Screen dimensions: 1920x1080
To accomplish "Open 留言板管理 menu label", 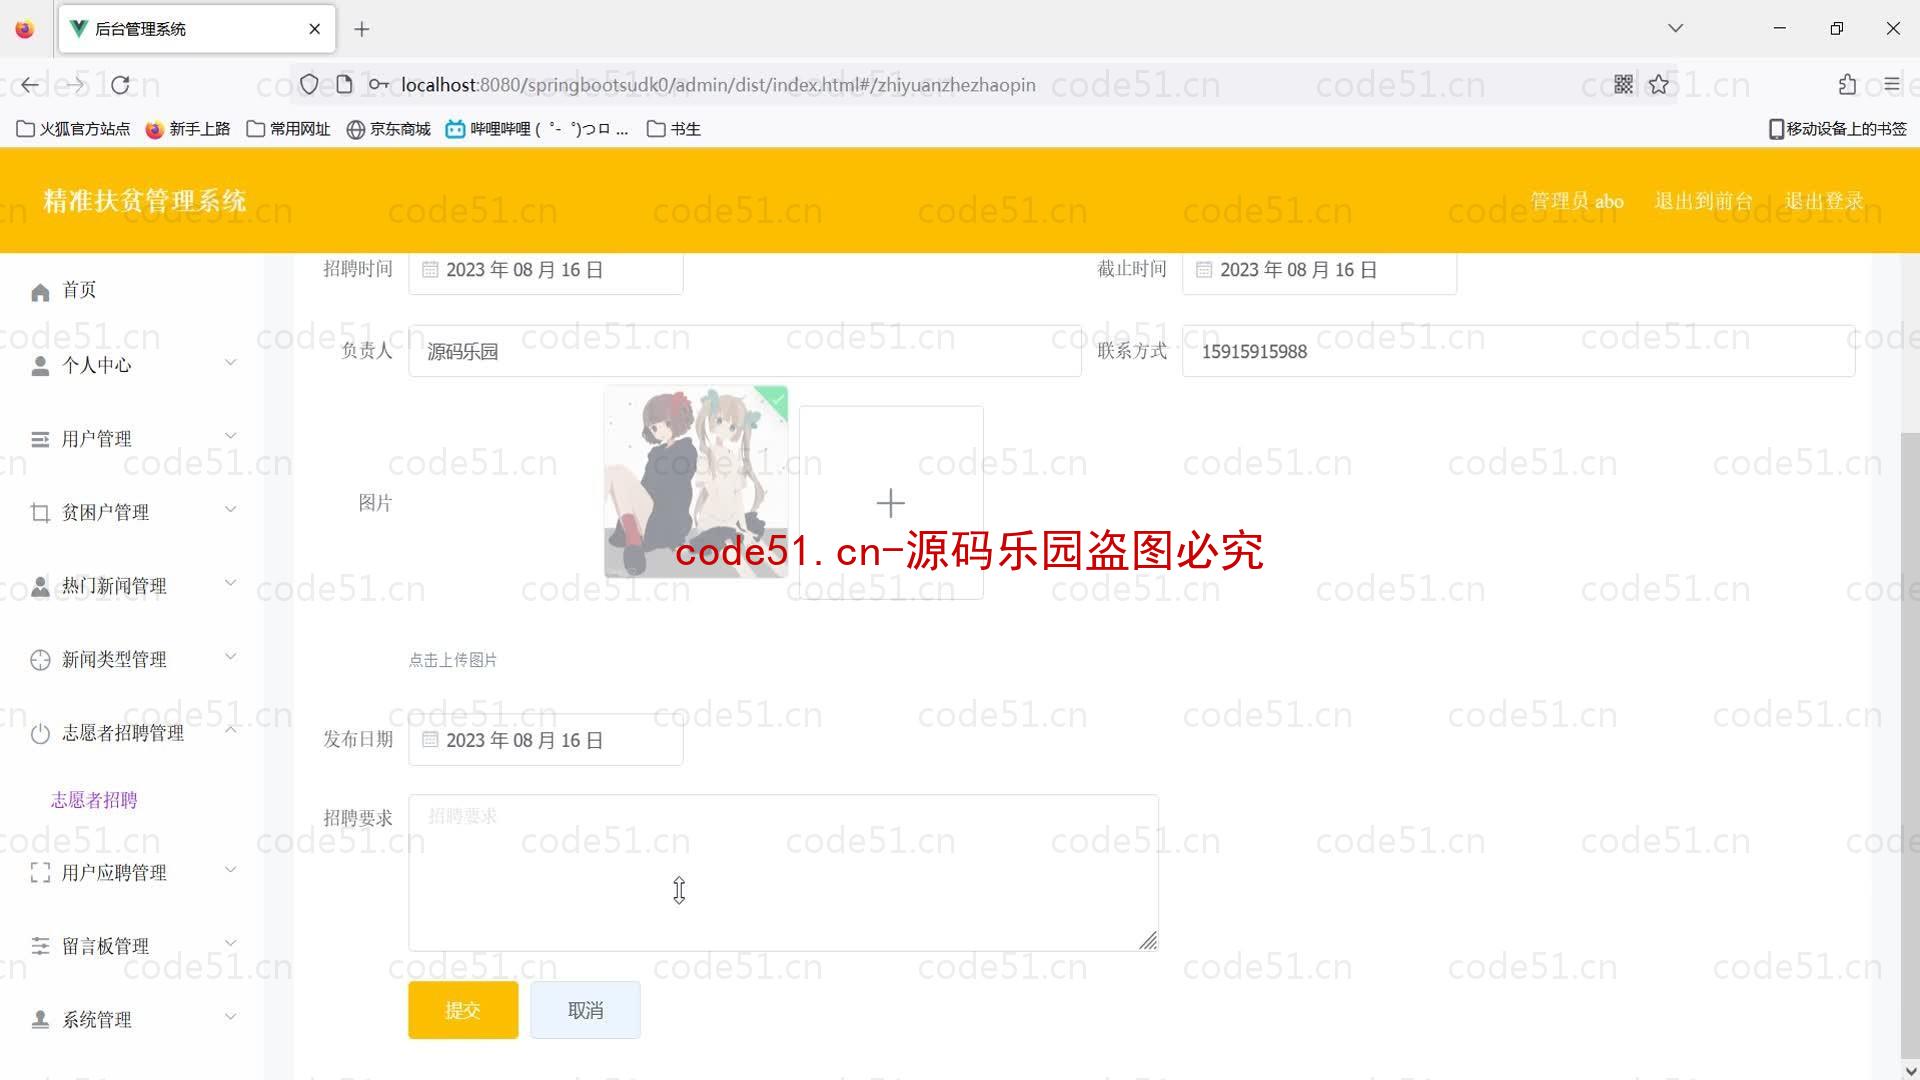I will click(x=105, y=946).
